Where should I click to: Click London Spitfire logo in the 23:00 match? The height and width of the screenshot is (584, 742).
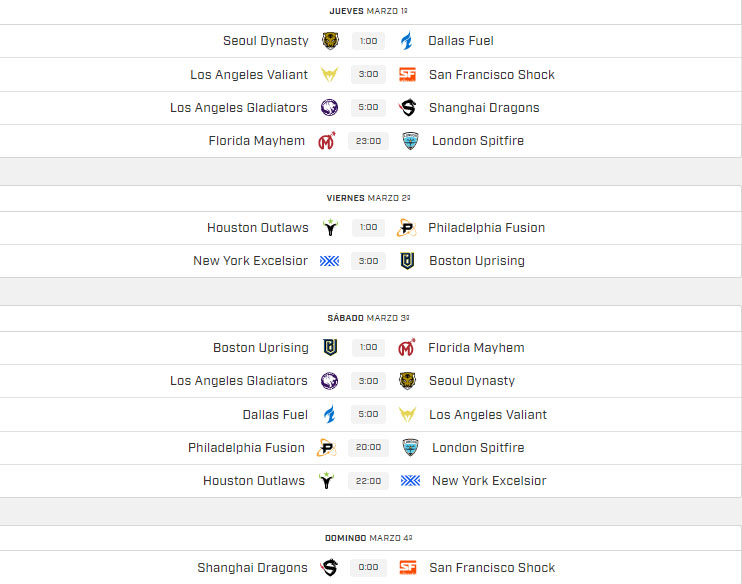[x=410, y=141]
